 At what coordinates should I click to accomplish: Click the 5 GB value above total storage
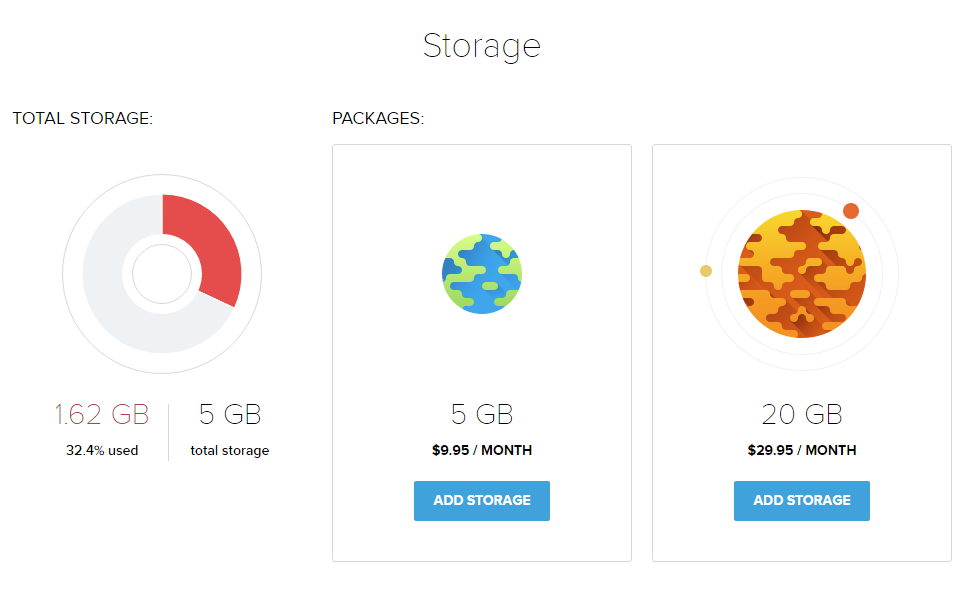(x=230, y=415)
